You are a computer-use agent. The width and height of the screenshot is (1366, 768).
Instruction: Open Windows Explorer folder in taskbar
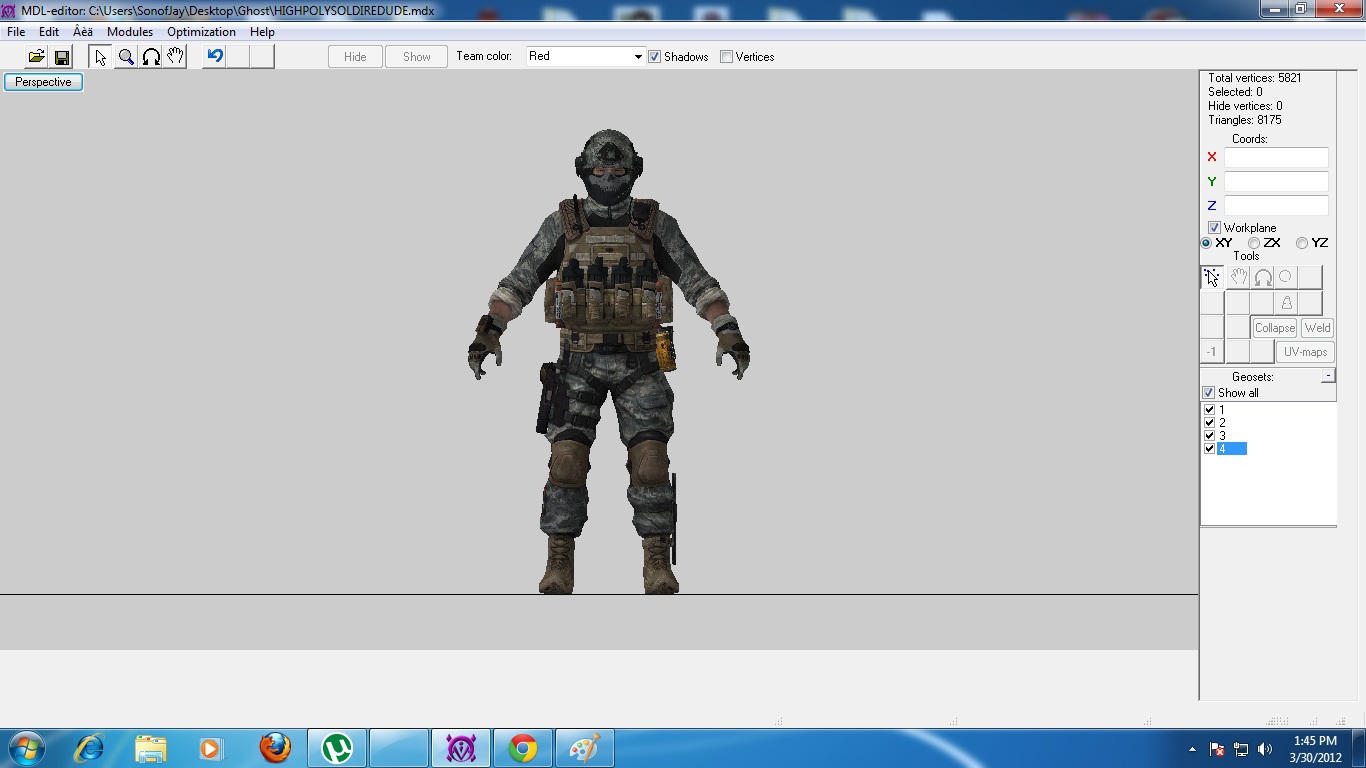coord(151,748)
